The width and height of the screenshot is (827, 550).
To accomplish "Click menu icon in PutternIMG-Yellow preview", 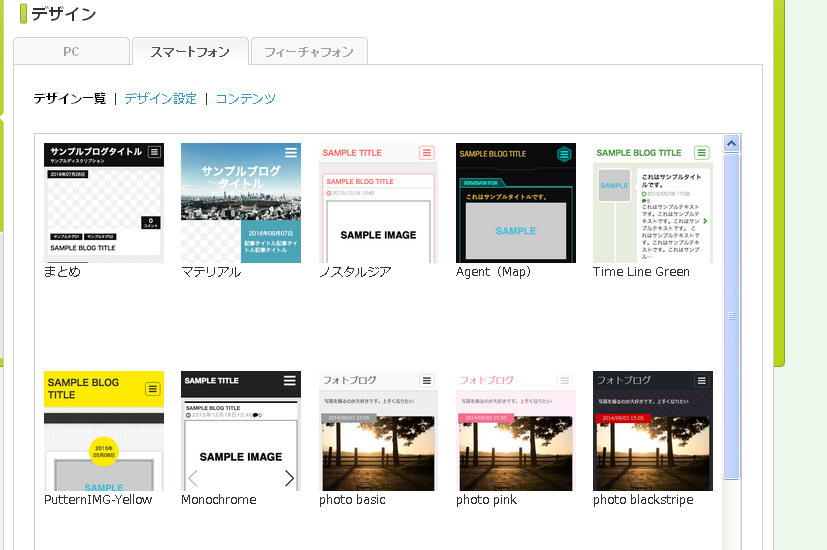I will coord(152,389).
